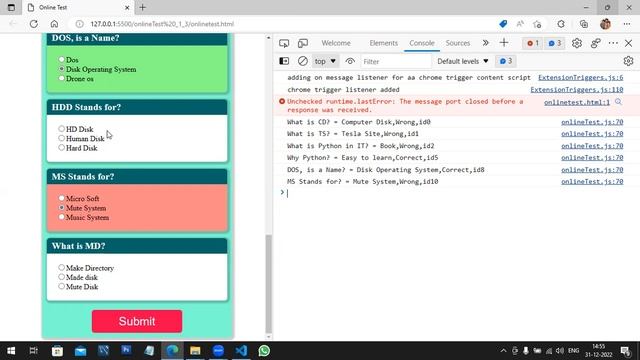The image size is (640, 360).
Task: Show console sidebar toggle icon
Action: (284, 61)
